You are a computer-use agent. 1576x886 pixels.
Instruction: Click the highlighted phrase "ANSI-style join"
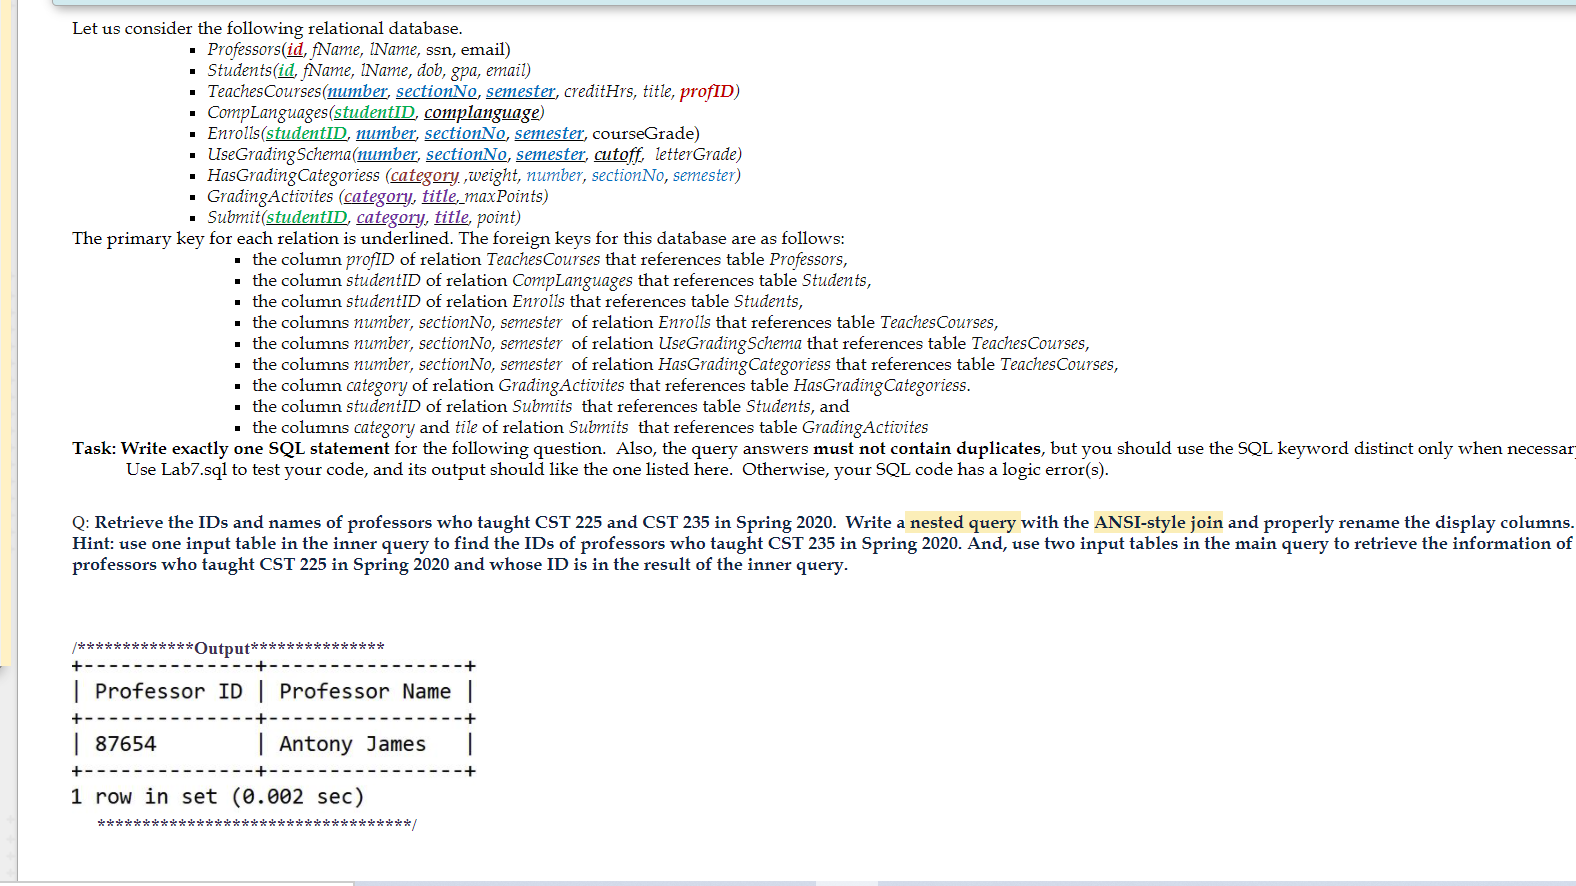pos(1158,522)
